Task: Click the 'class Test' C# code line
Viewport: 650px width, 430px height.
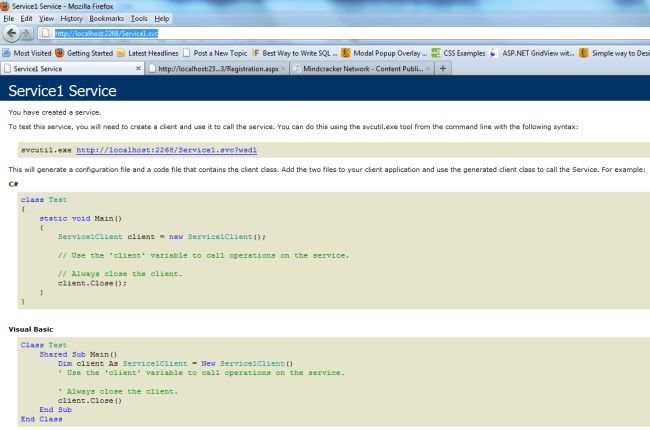Action: tap(44, 200)
